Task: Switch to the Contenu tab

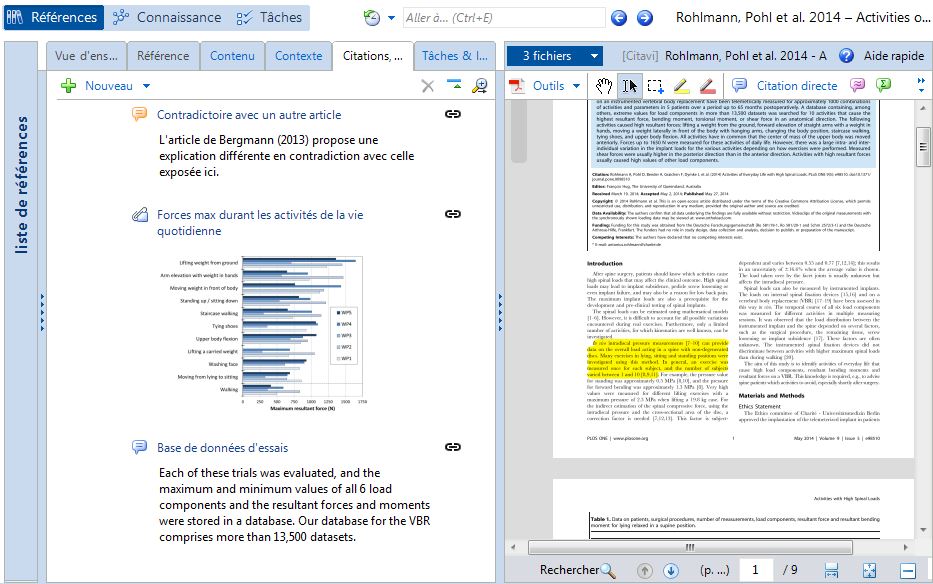Action: [x=232, y=56]
